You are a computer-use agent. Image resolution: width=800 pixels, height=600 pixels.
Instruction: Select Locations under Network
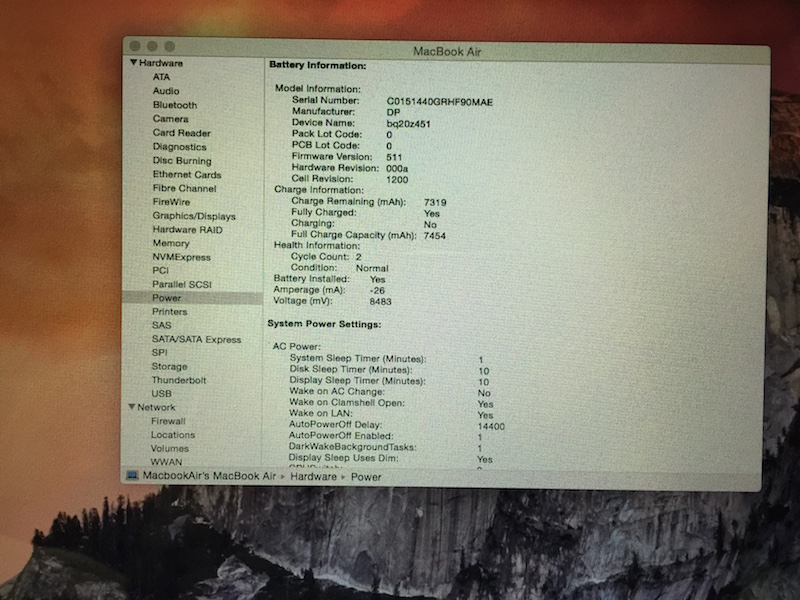pyautogui.click(x=173, y=435)
